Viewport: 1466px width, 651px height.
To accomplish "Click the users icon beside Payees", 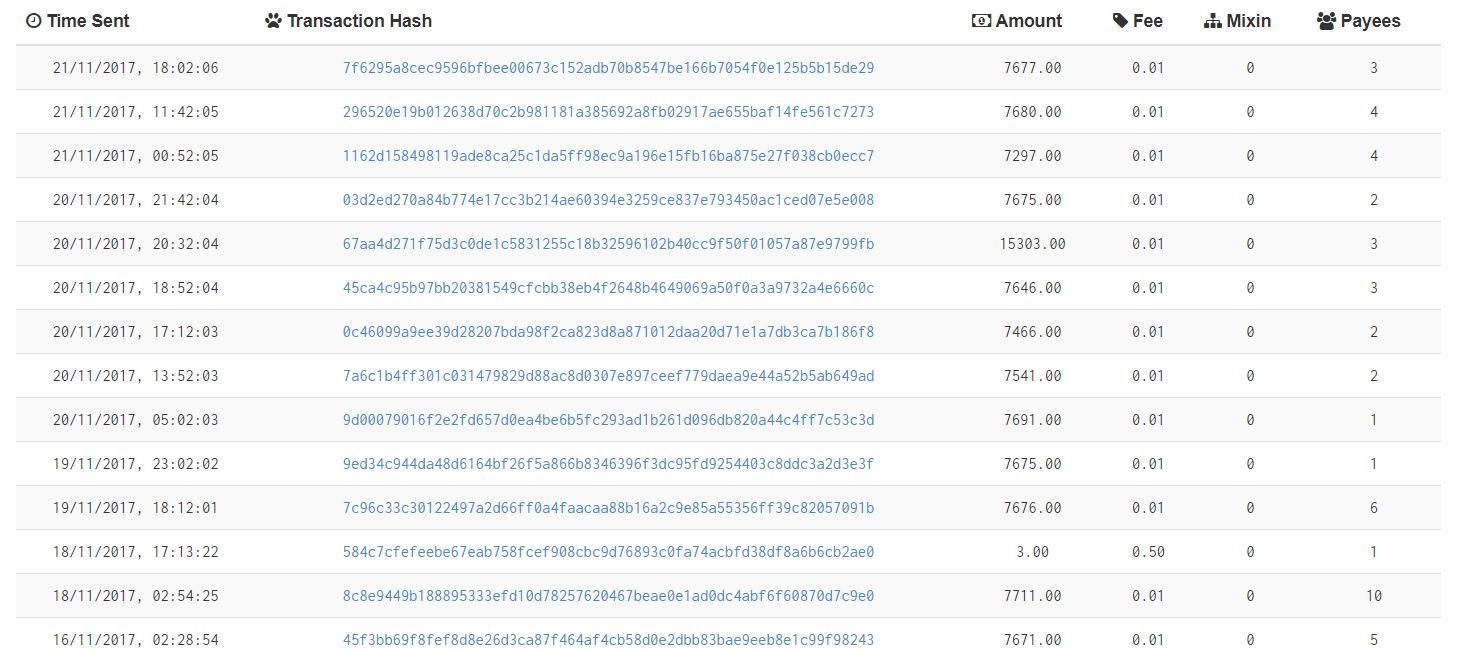I will pyautogui.click(x=1327, y=21).
